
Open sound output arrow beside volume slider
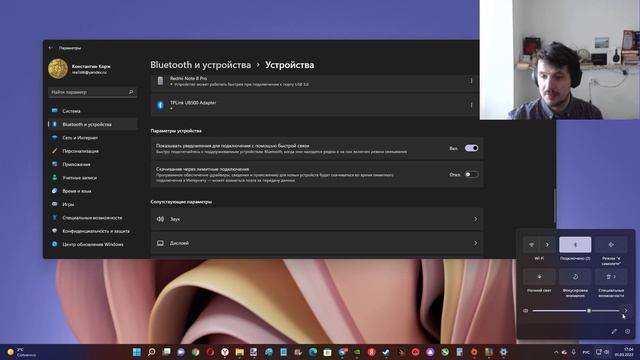626,311
